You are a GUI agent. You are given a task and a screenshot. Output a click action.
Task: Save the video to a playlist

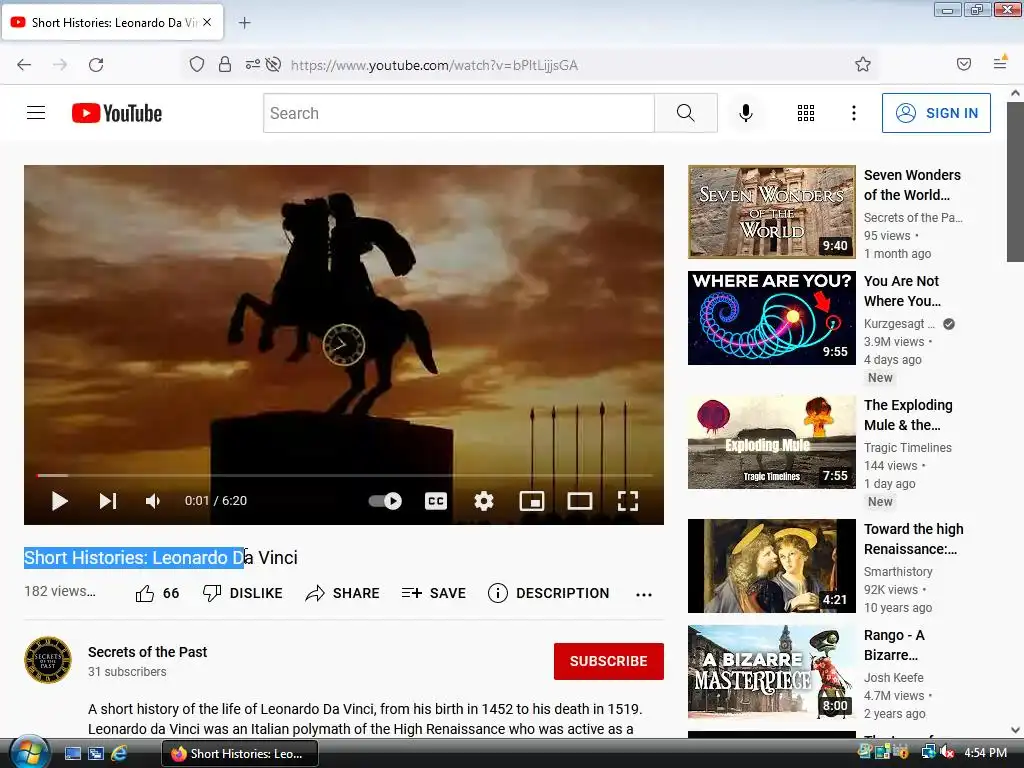[x=434, y=593]
